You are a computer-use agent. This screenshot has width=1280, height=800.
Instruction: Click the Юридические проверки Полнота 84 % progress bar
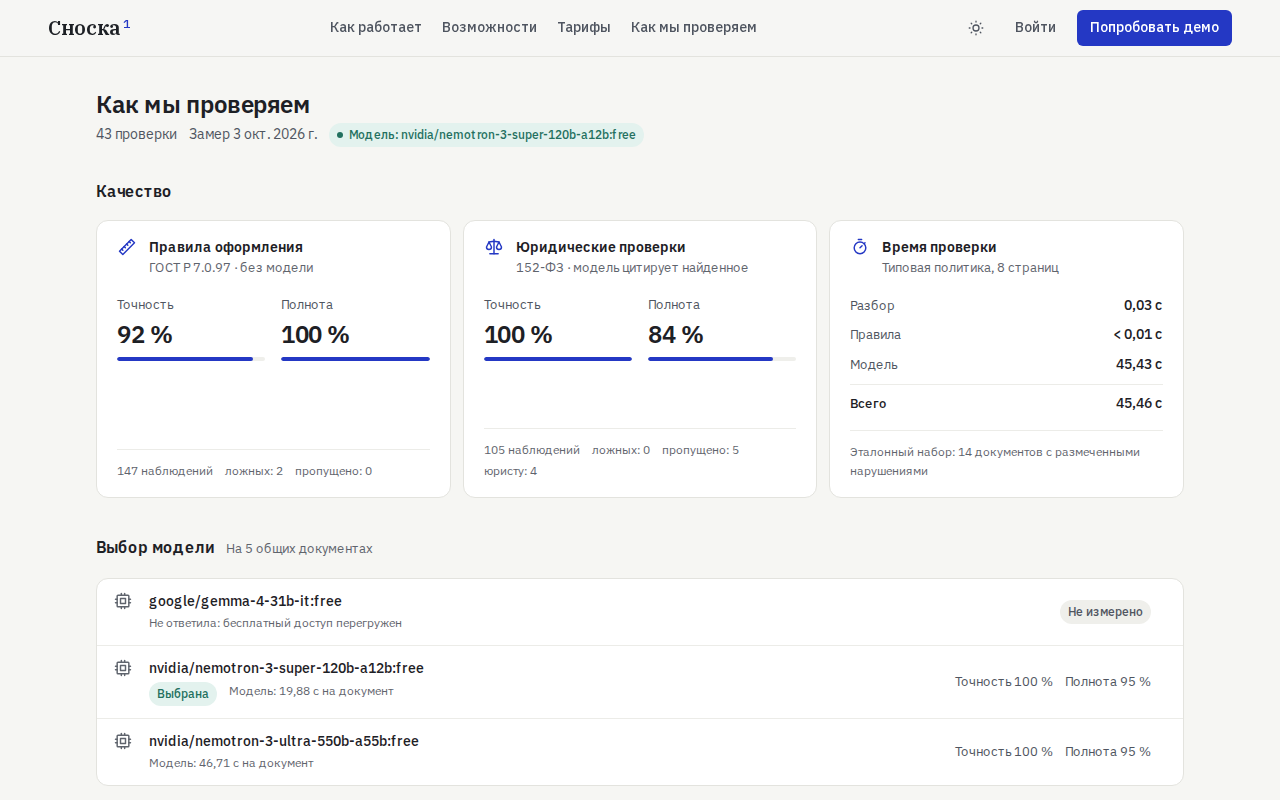pyautogui.click(x=722, y=359)
